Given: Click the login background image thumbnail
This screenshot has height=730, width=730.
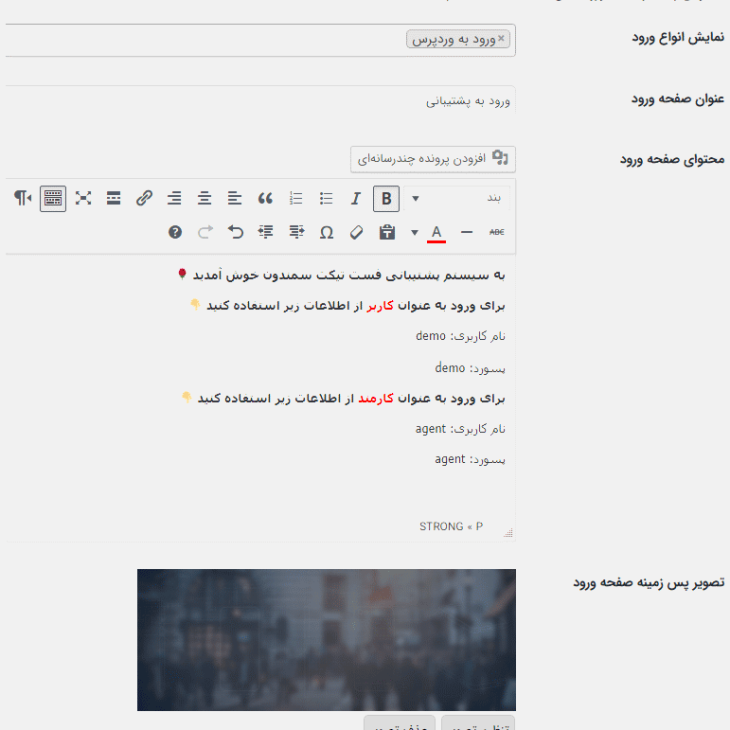Looking at the screenshot, I should pyautogui.click(x=326, y=639).
